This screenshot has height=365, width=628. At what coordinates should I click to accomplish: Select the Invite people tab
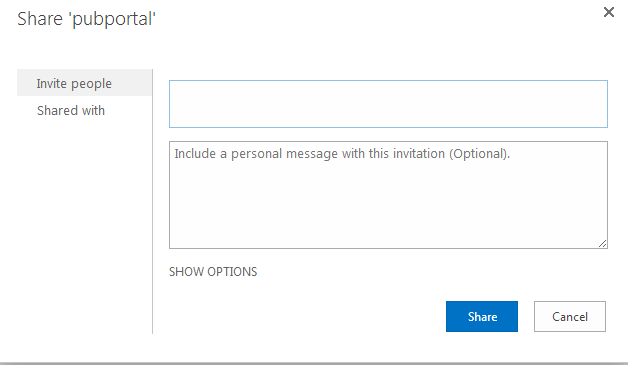click(84, 83)
